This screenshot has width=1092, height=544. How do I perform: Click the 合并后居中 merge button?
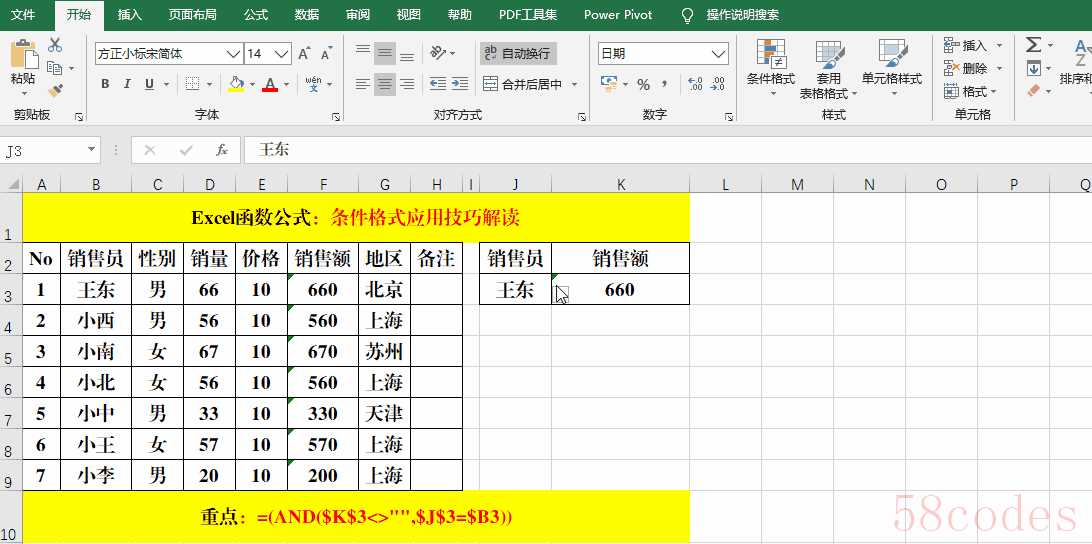523,84
